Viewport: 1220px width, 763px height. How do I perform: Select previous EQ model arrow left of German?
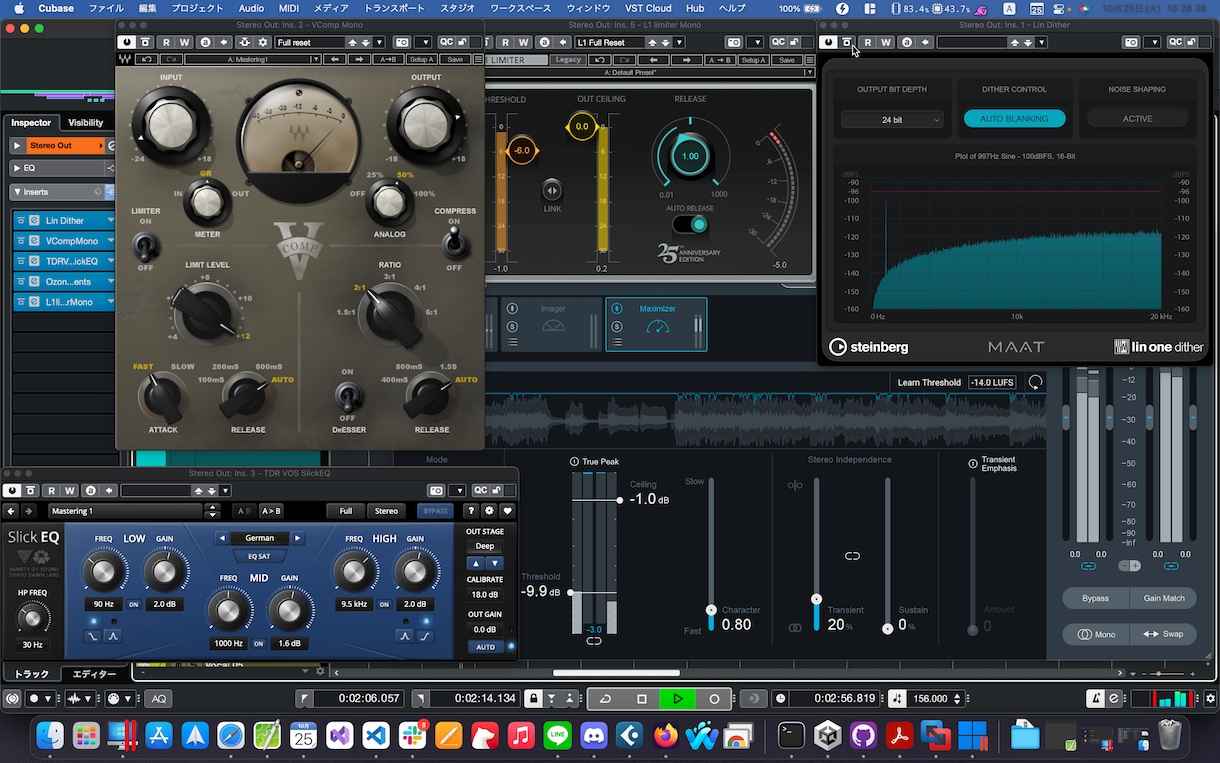pyautogui.click(x=222, y=538)
